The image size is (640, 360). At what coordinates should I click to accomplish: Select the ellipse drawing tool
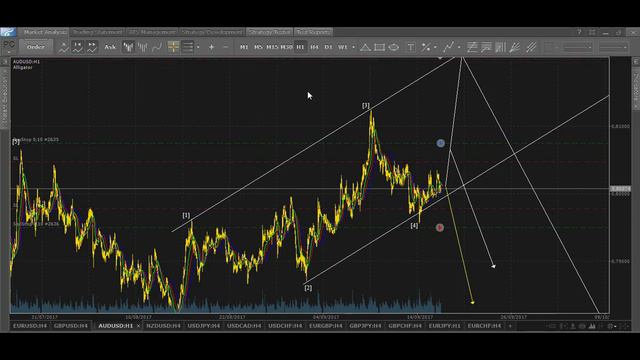coord(394,47)
